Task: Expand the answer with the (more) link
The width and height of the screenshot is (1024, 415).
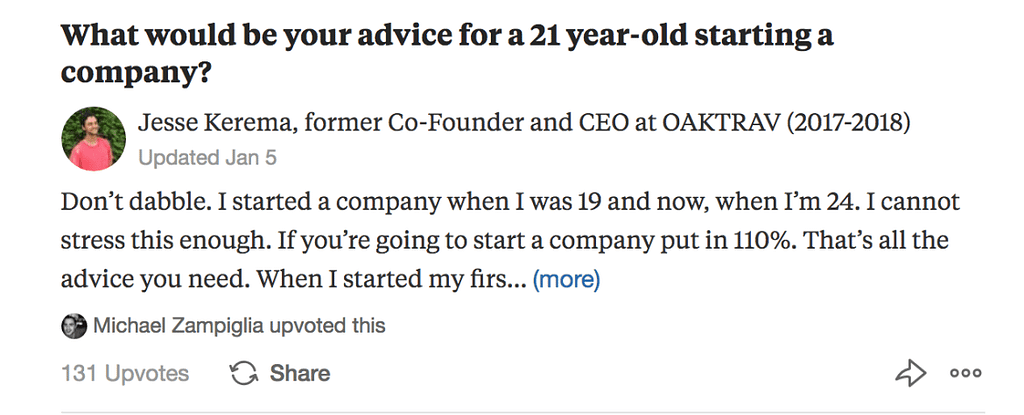Action: (x=566, y=279)
